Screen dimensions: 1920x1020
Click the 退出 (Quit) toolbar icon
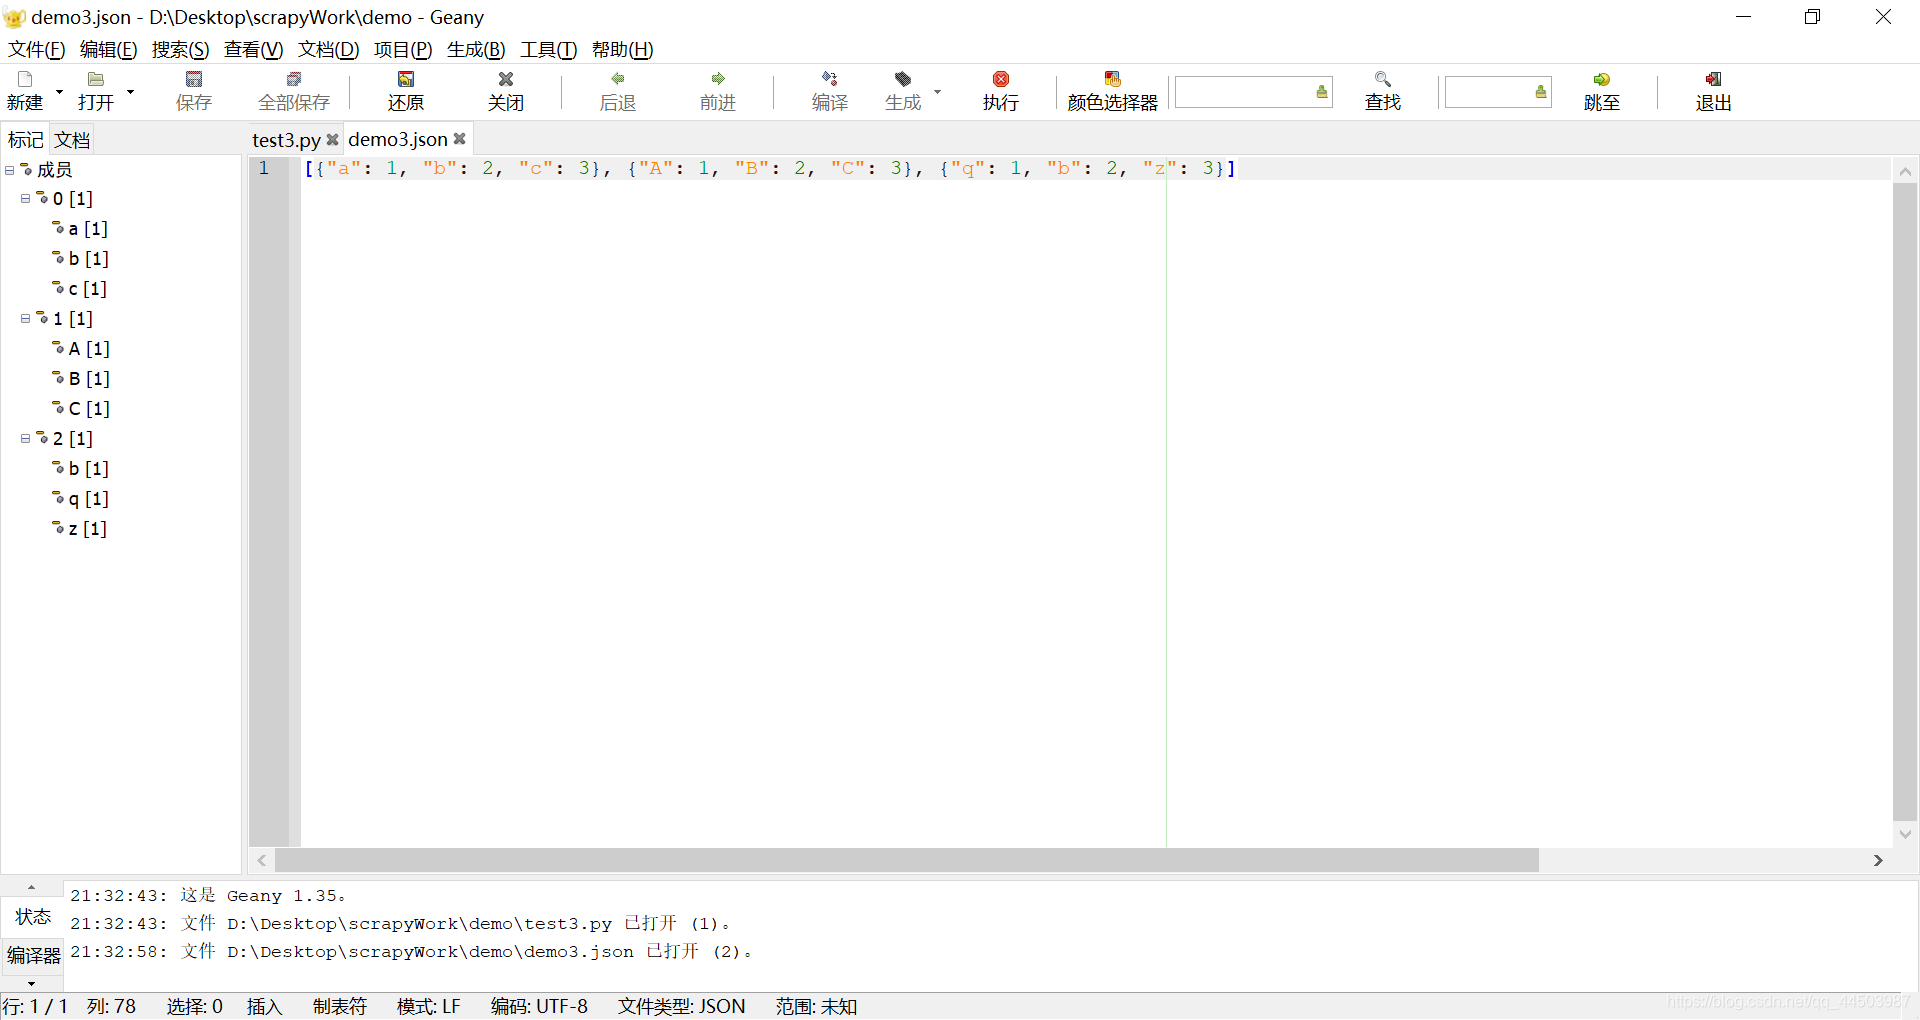point(1712,92)
